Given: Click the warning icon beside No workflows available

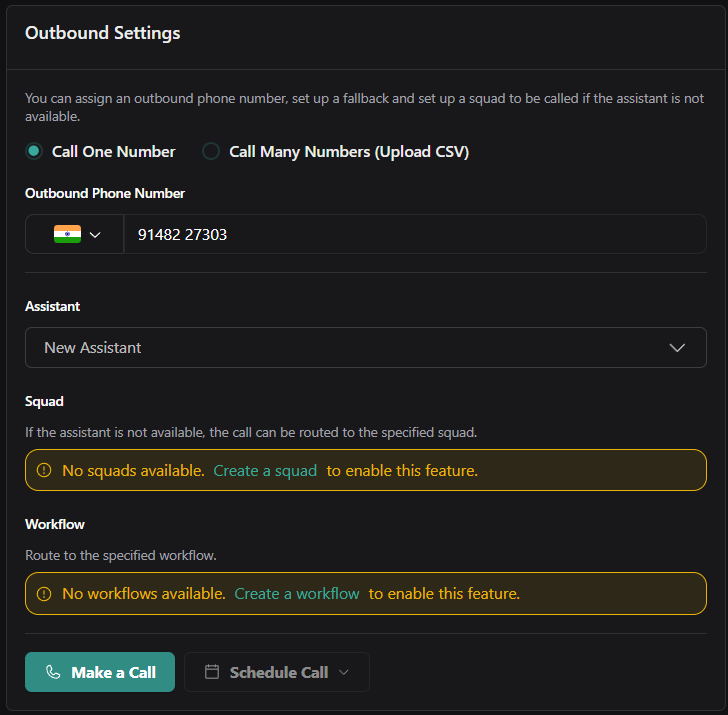Looking at the screenshot, I should click(44, 594).
